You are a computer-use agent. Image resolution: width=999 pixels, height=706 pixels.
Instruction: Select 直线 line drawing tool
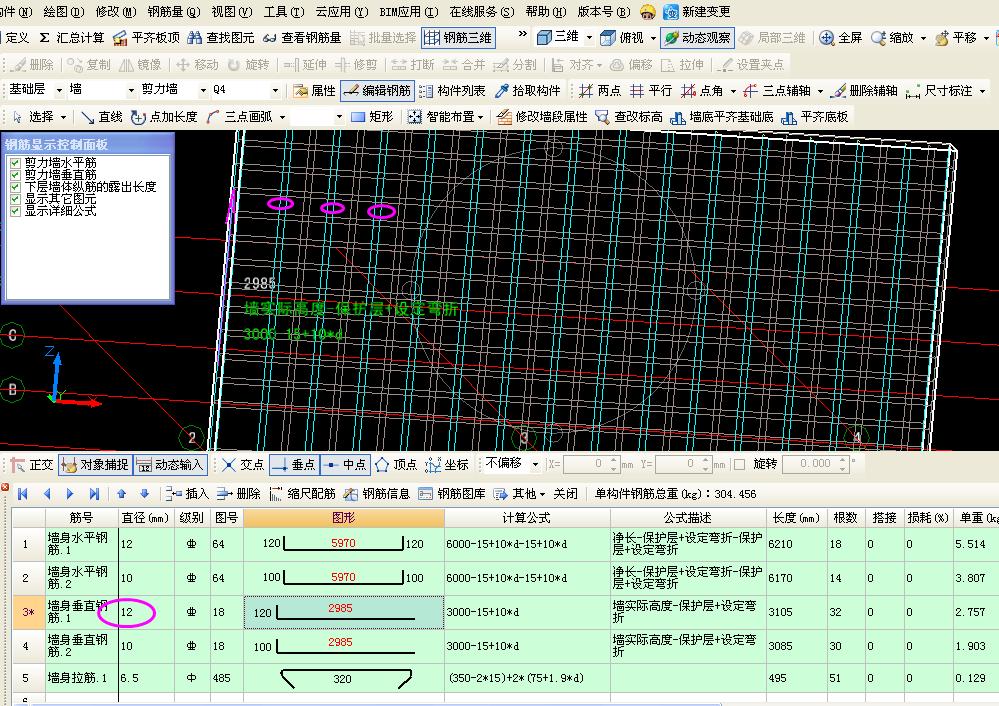(x=101, y=117)
